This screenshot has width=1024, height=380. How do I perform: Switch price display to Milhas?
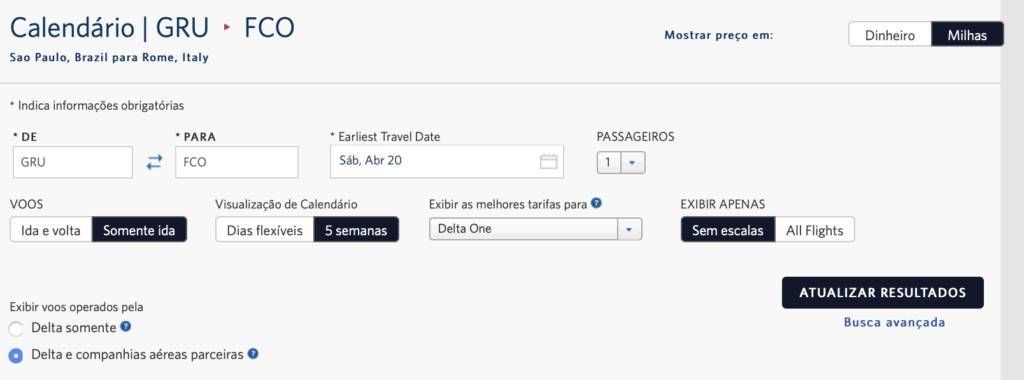point(967,35)
